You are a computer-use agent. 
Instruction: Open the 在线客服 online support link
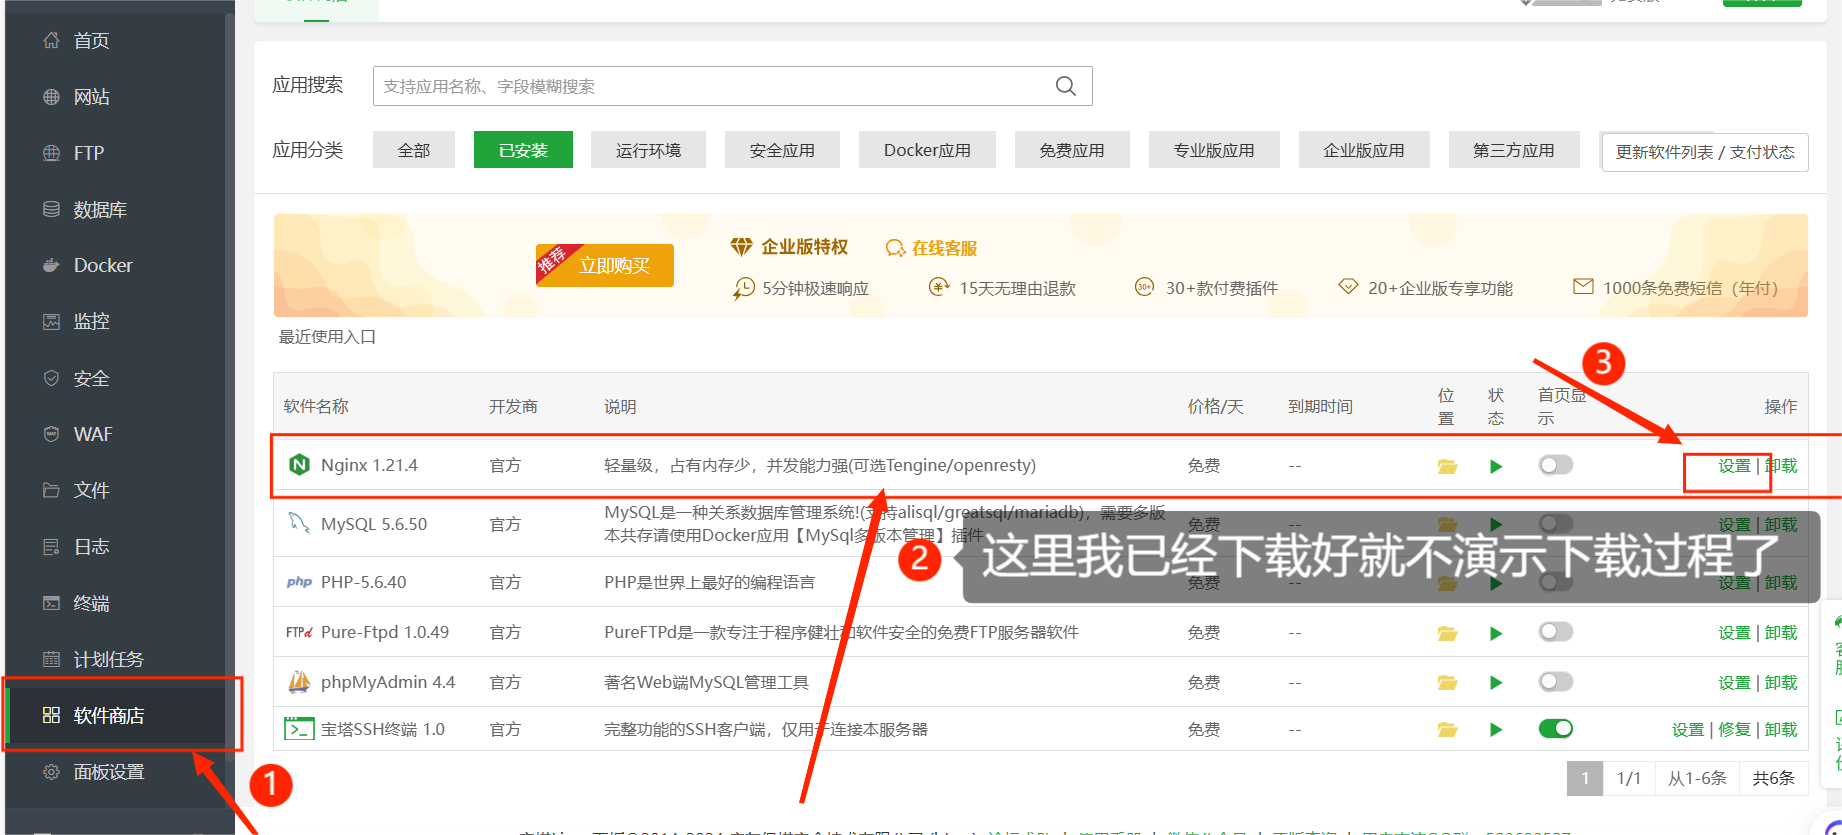pos(932,248)
